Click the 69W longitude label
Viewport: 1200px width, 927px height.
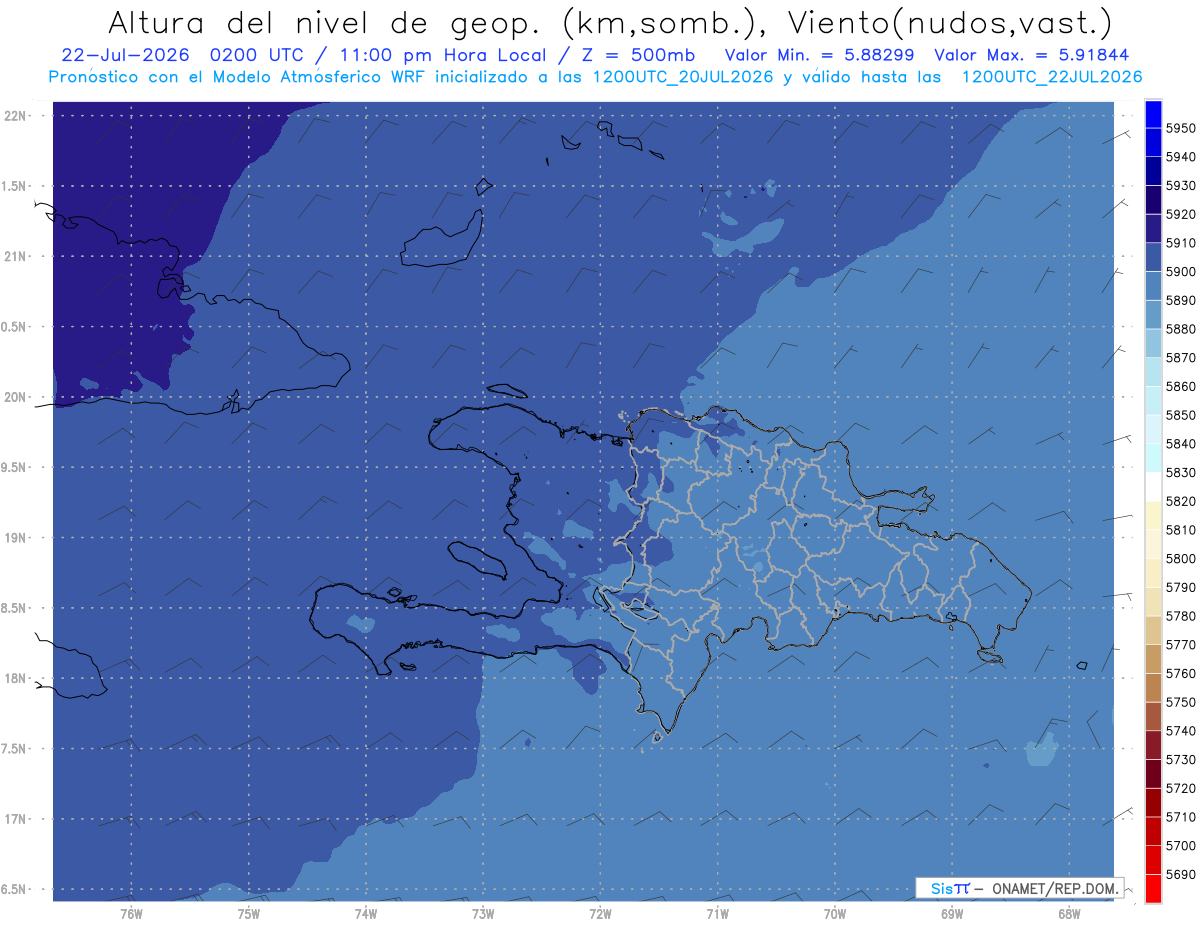pyautogui.click(x=952, y=915)
